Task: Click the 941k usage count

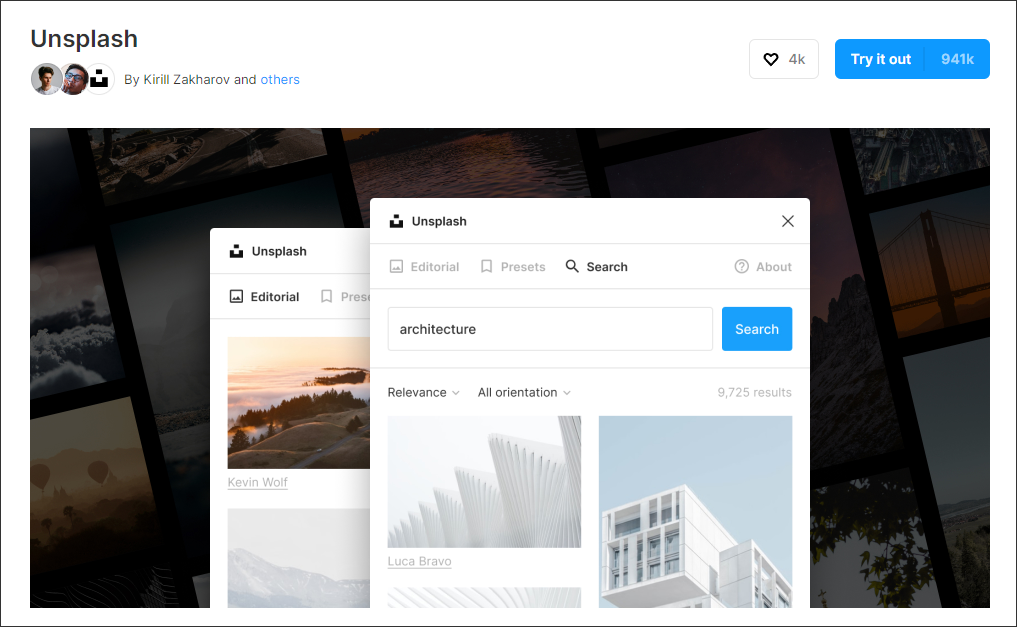Action: [957, 59]
